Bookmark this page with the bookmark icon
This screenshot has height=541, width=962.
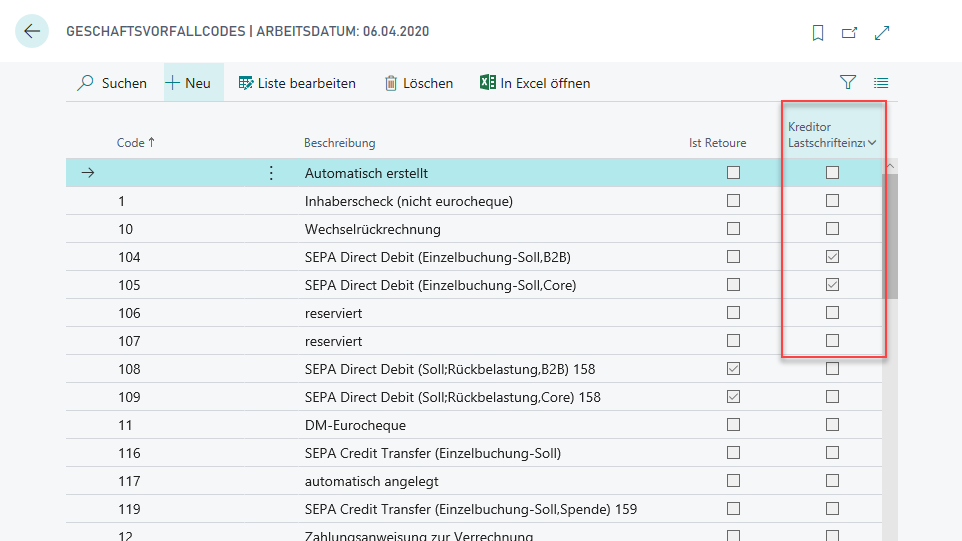817,33
